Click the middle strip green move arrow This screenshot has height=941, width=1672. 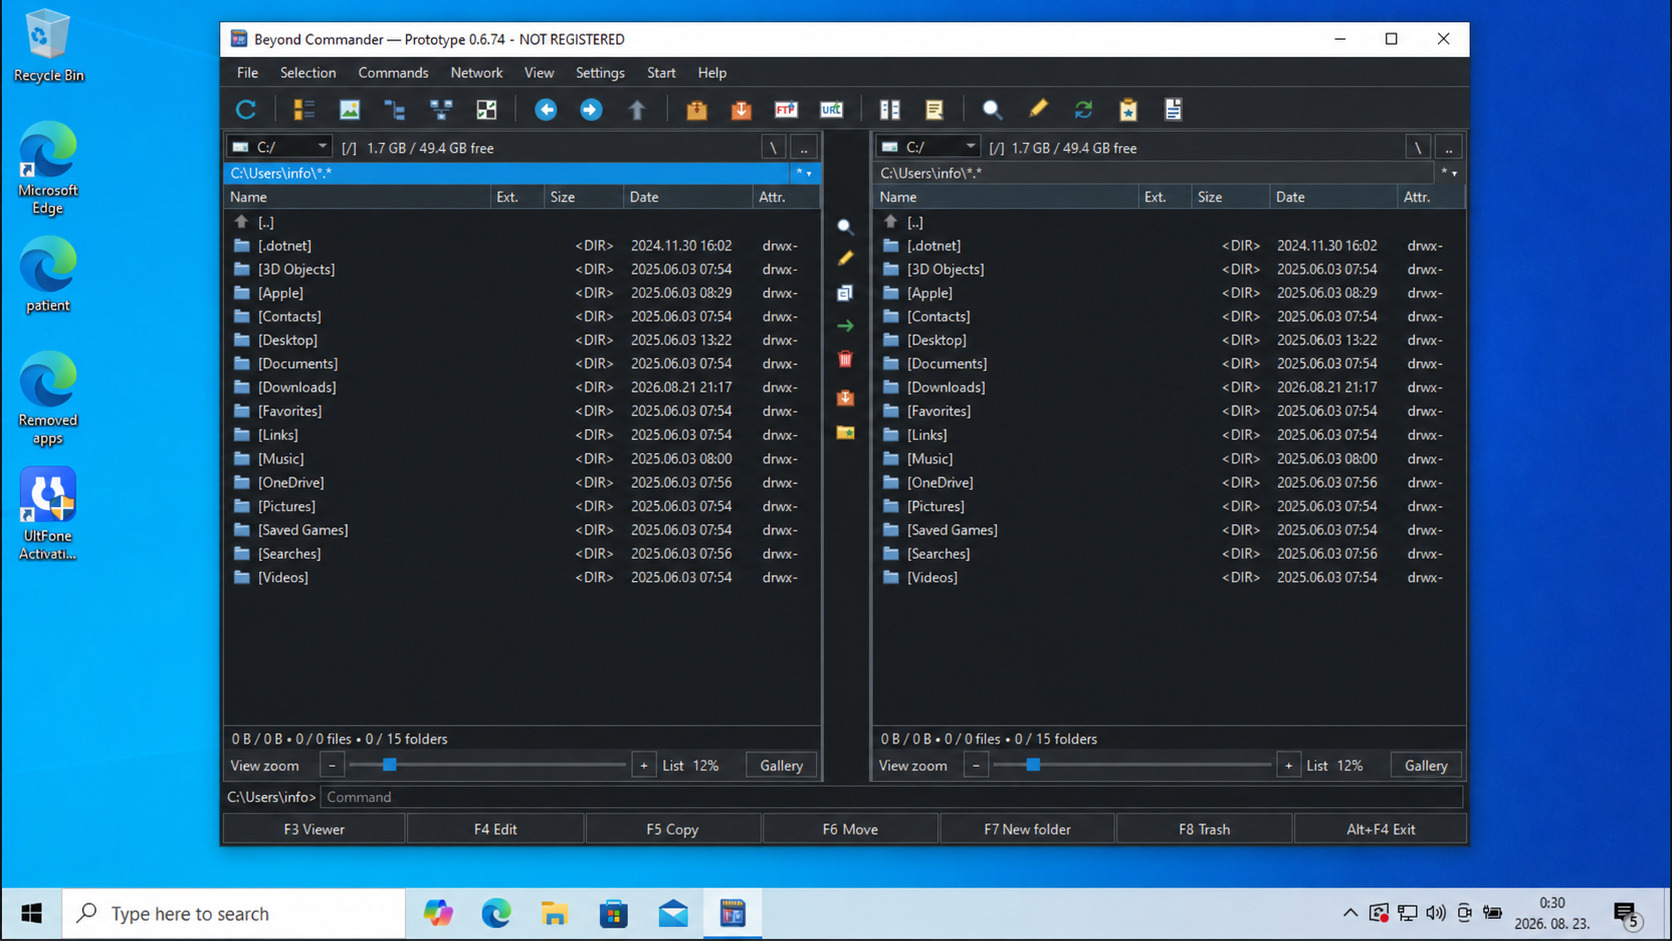[845, 326]
